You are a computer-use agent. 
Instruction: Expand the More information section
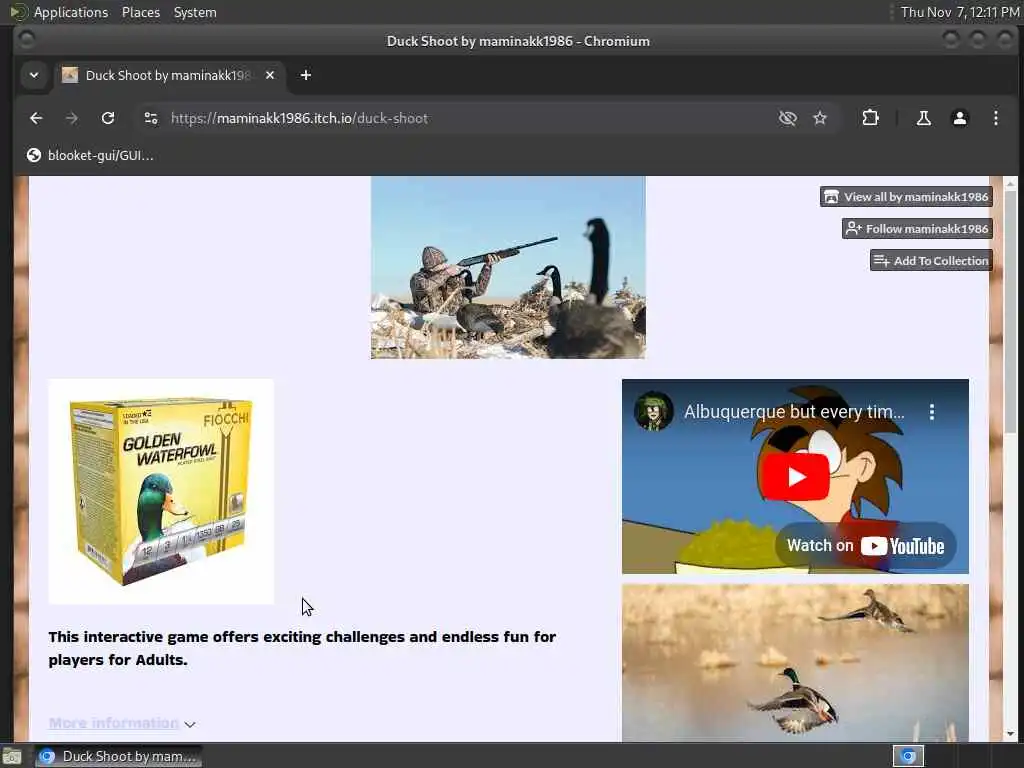click(x=121, y=723)
